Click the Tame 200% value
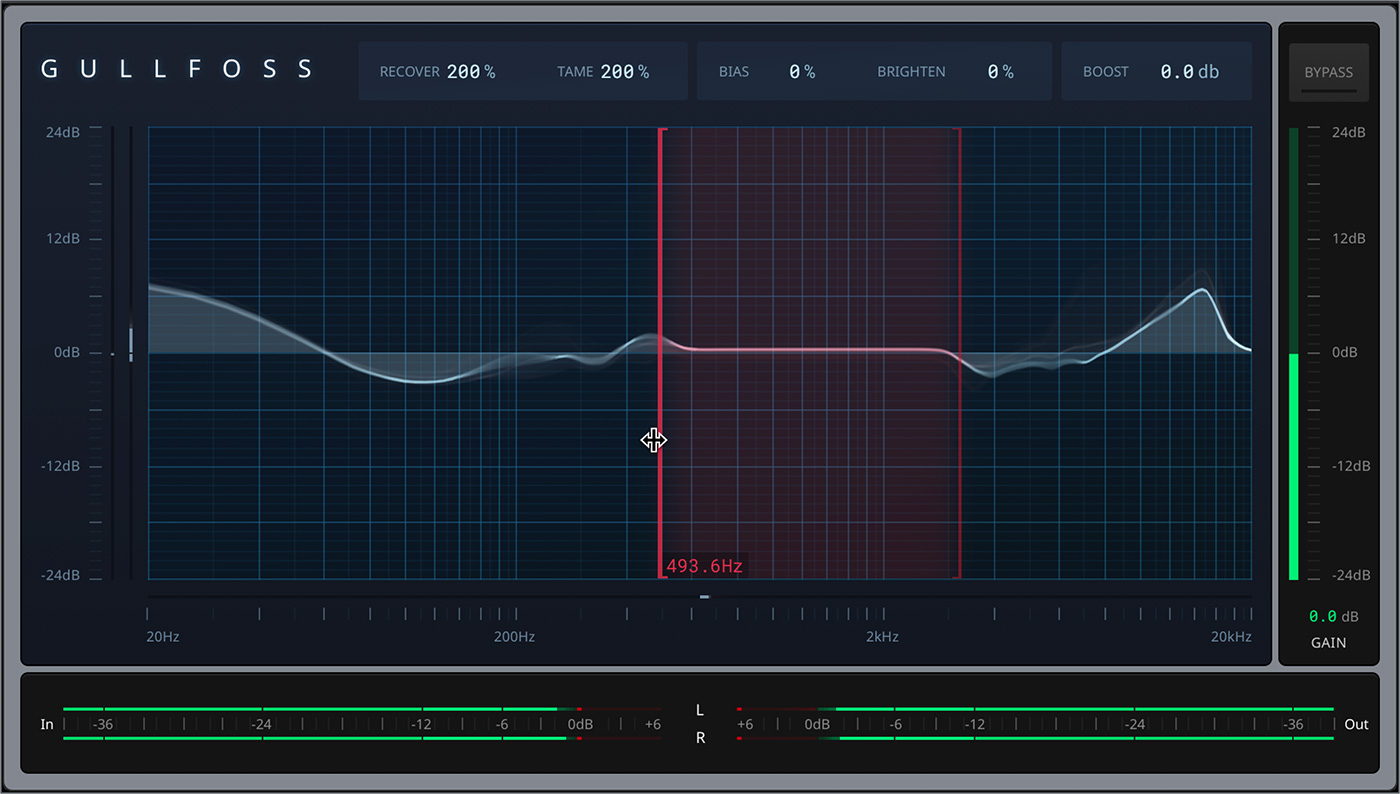 click(x=625, y=72)
